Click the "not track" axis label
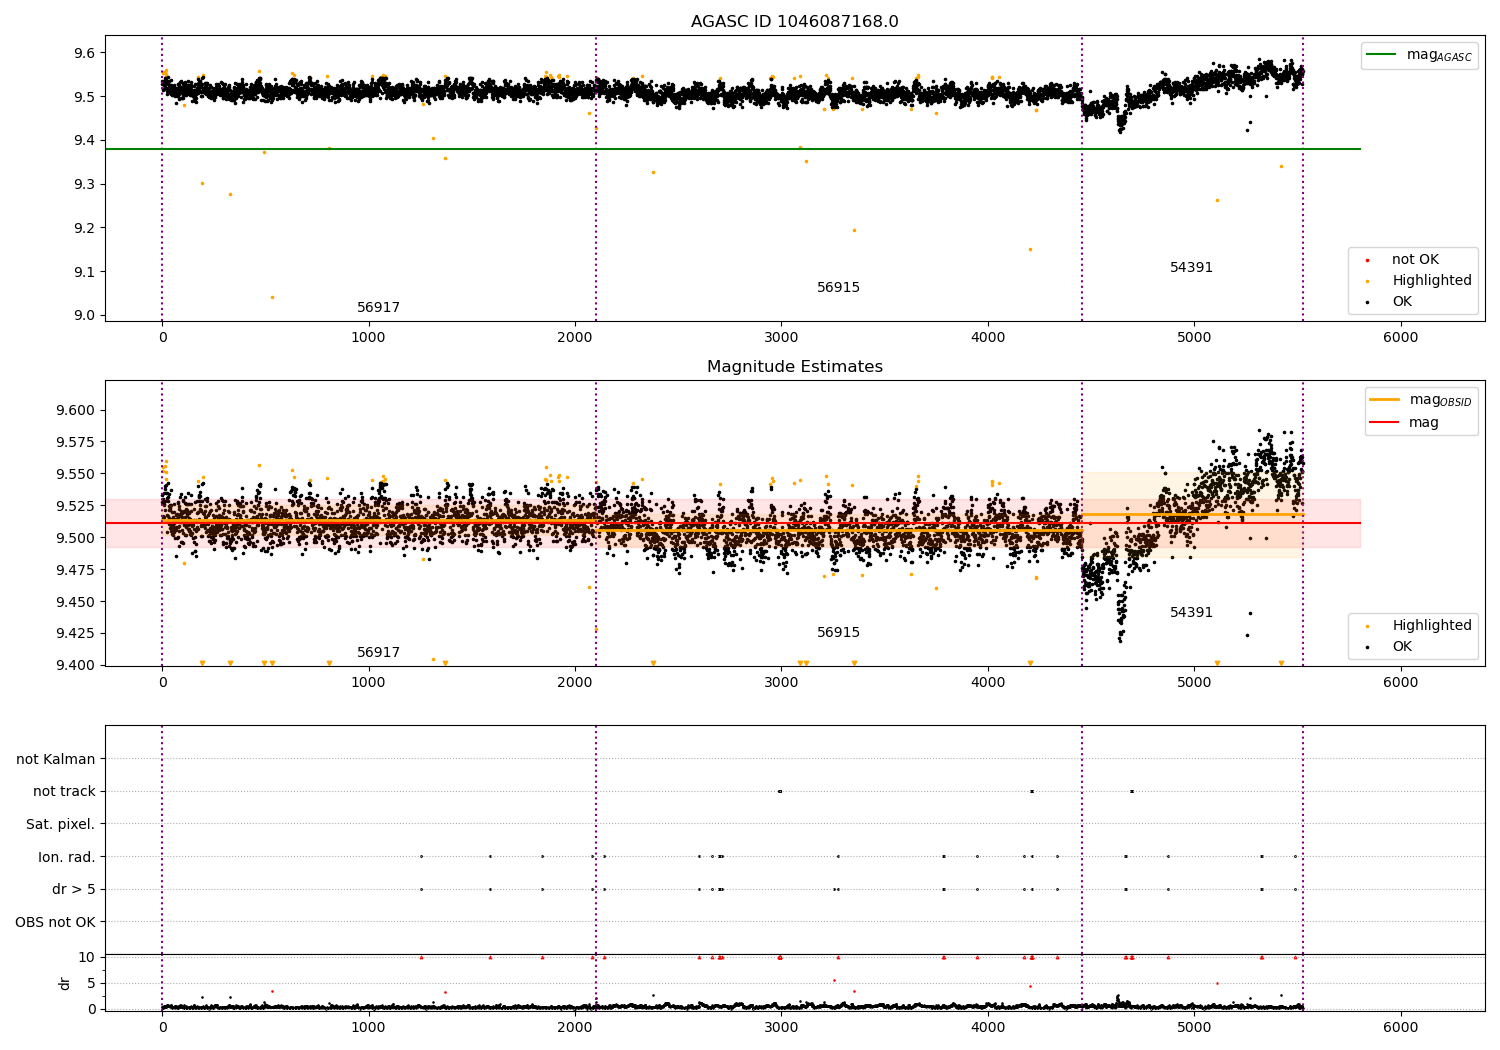 click(x=64, y=792)
